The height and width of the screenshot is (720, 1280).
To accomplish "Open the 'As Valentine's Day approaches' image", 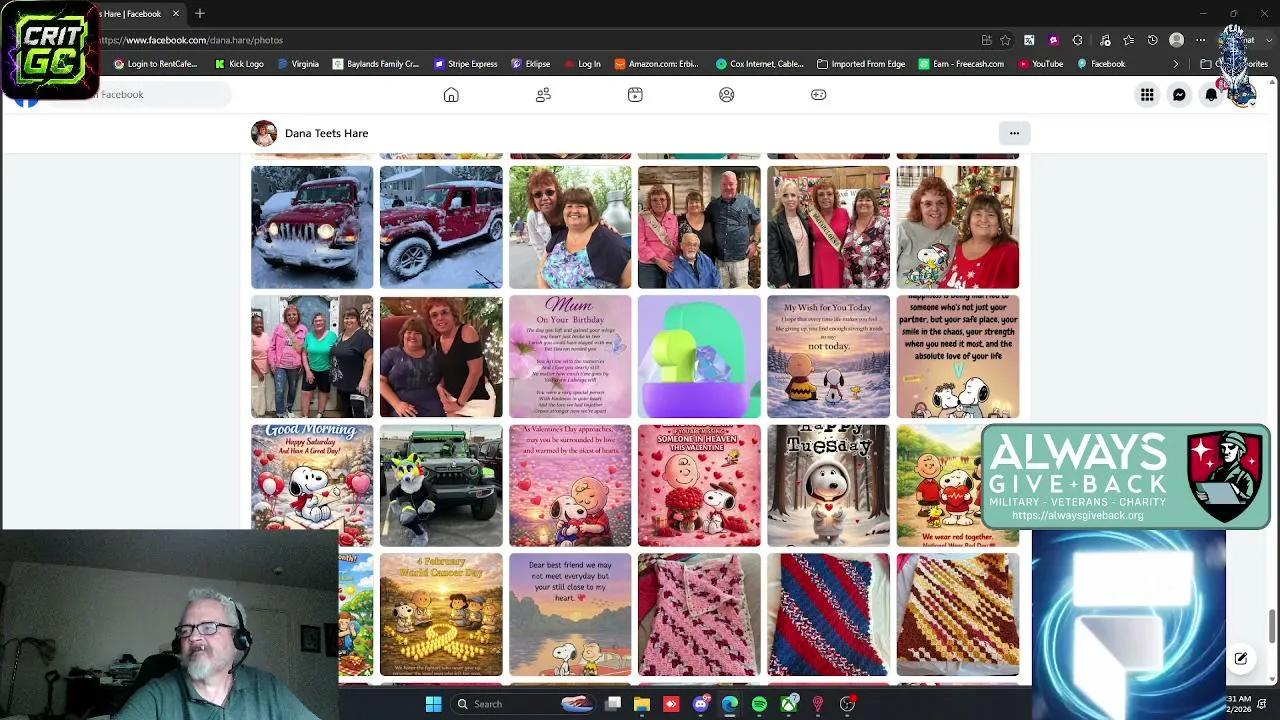I will pos(570,485).
